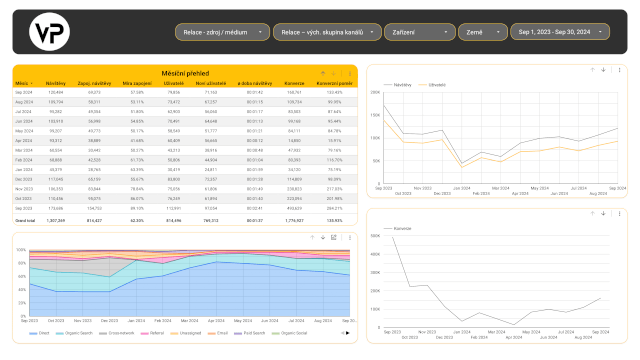
Task: Open the Zařízení dropdown filter
Action: pyautogui.click(x=420, y=32)
